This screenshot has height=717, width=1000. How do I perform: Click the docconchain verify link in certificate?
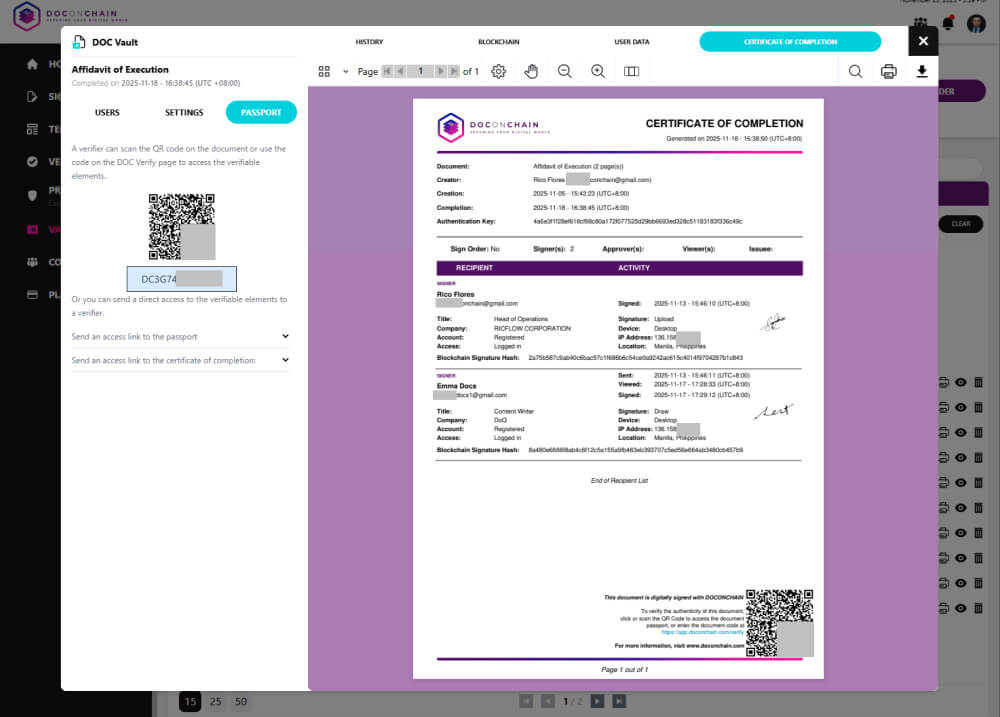pos(702,632)
